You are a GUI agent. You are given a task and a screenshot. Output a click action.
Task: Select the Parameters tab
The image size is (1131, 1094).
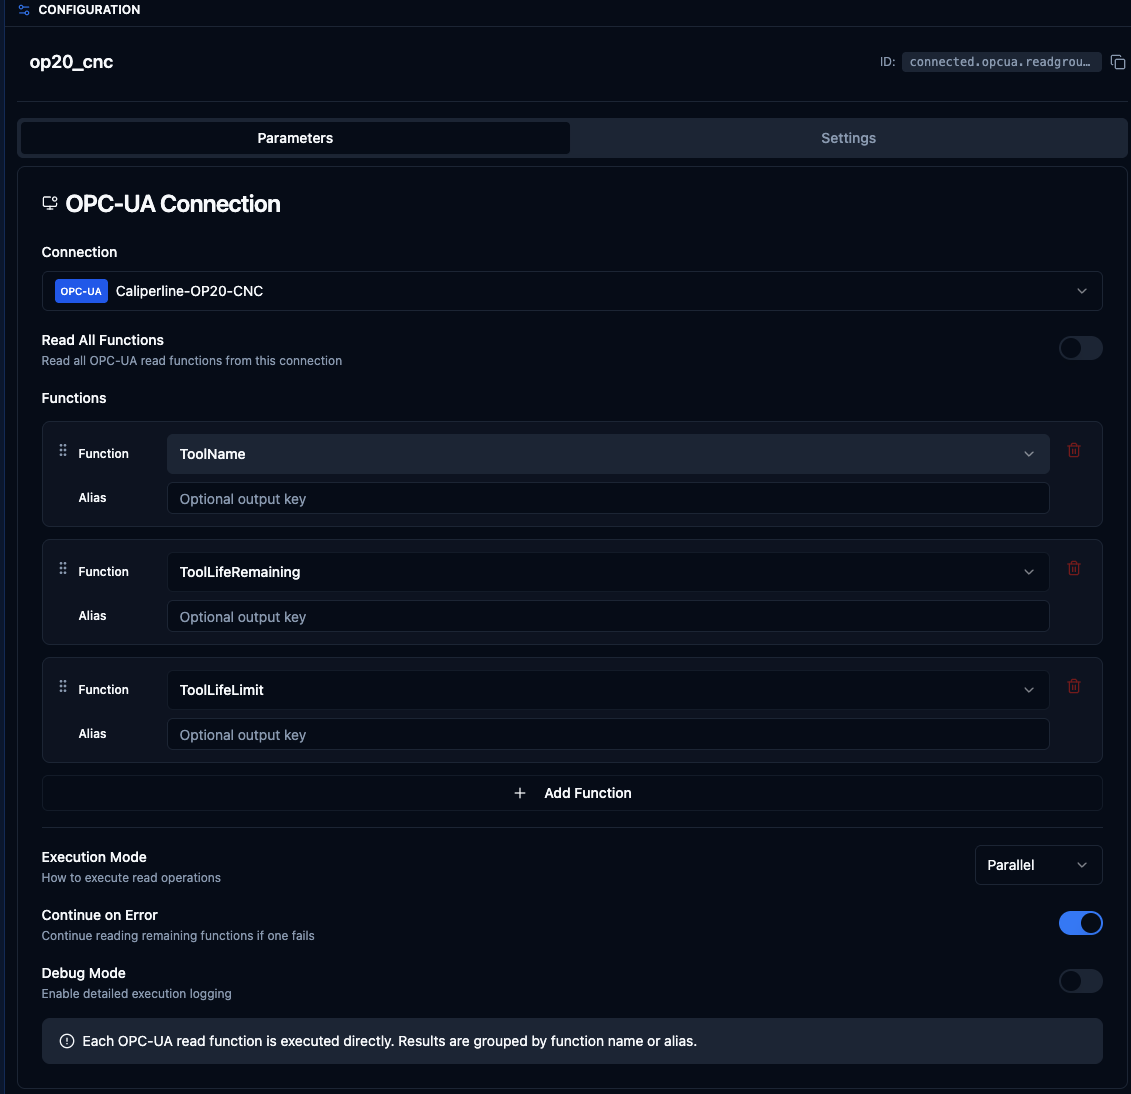click(x=295, y=138)
